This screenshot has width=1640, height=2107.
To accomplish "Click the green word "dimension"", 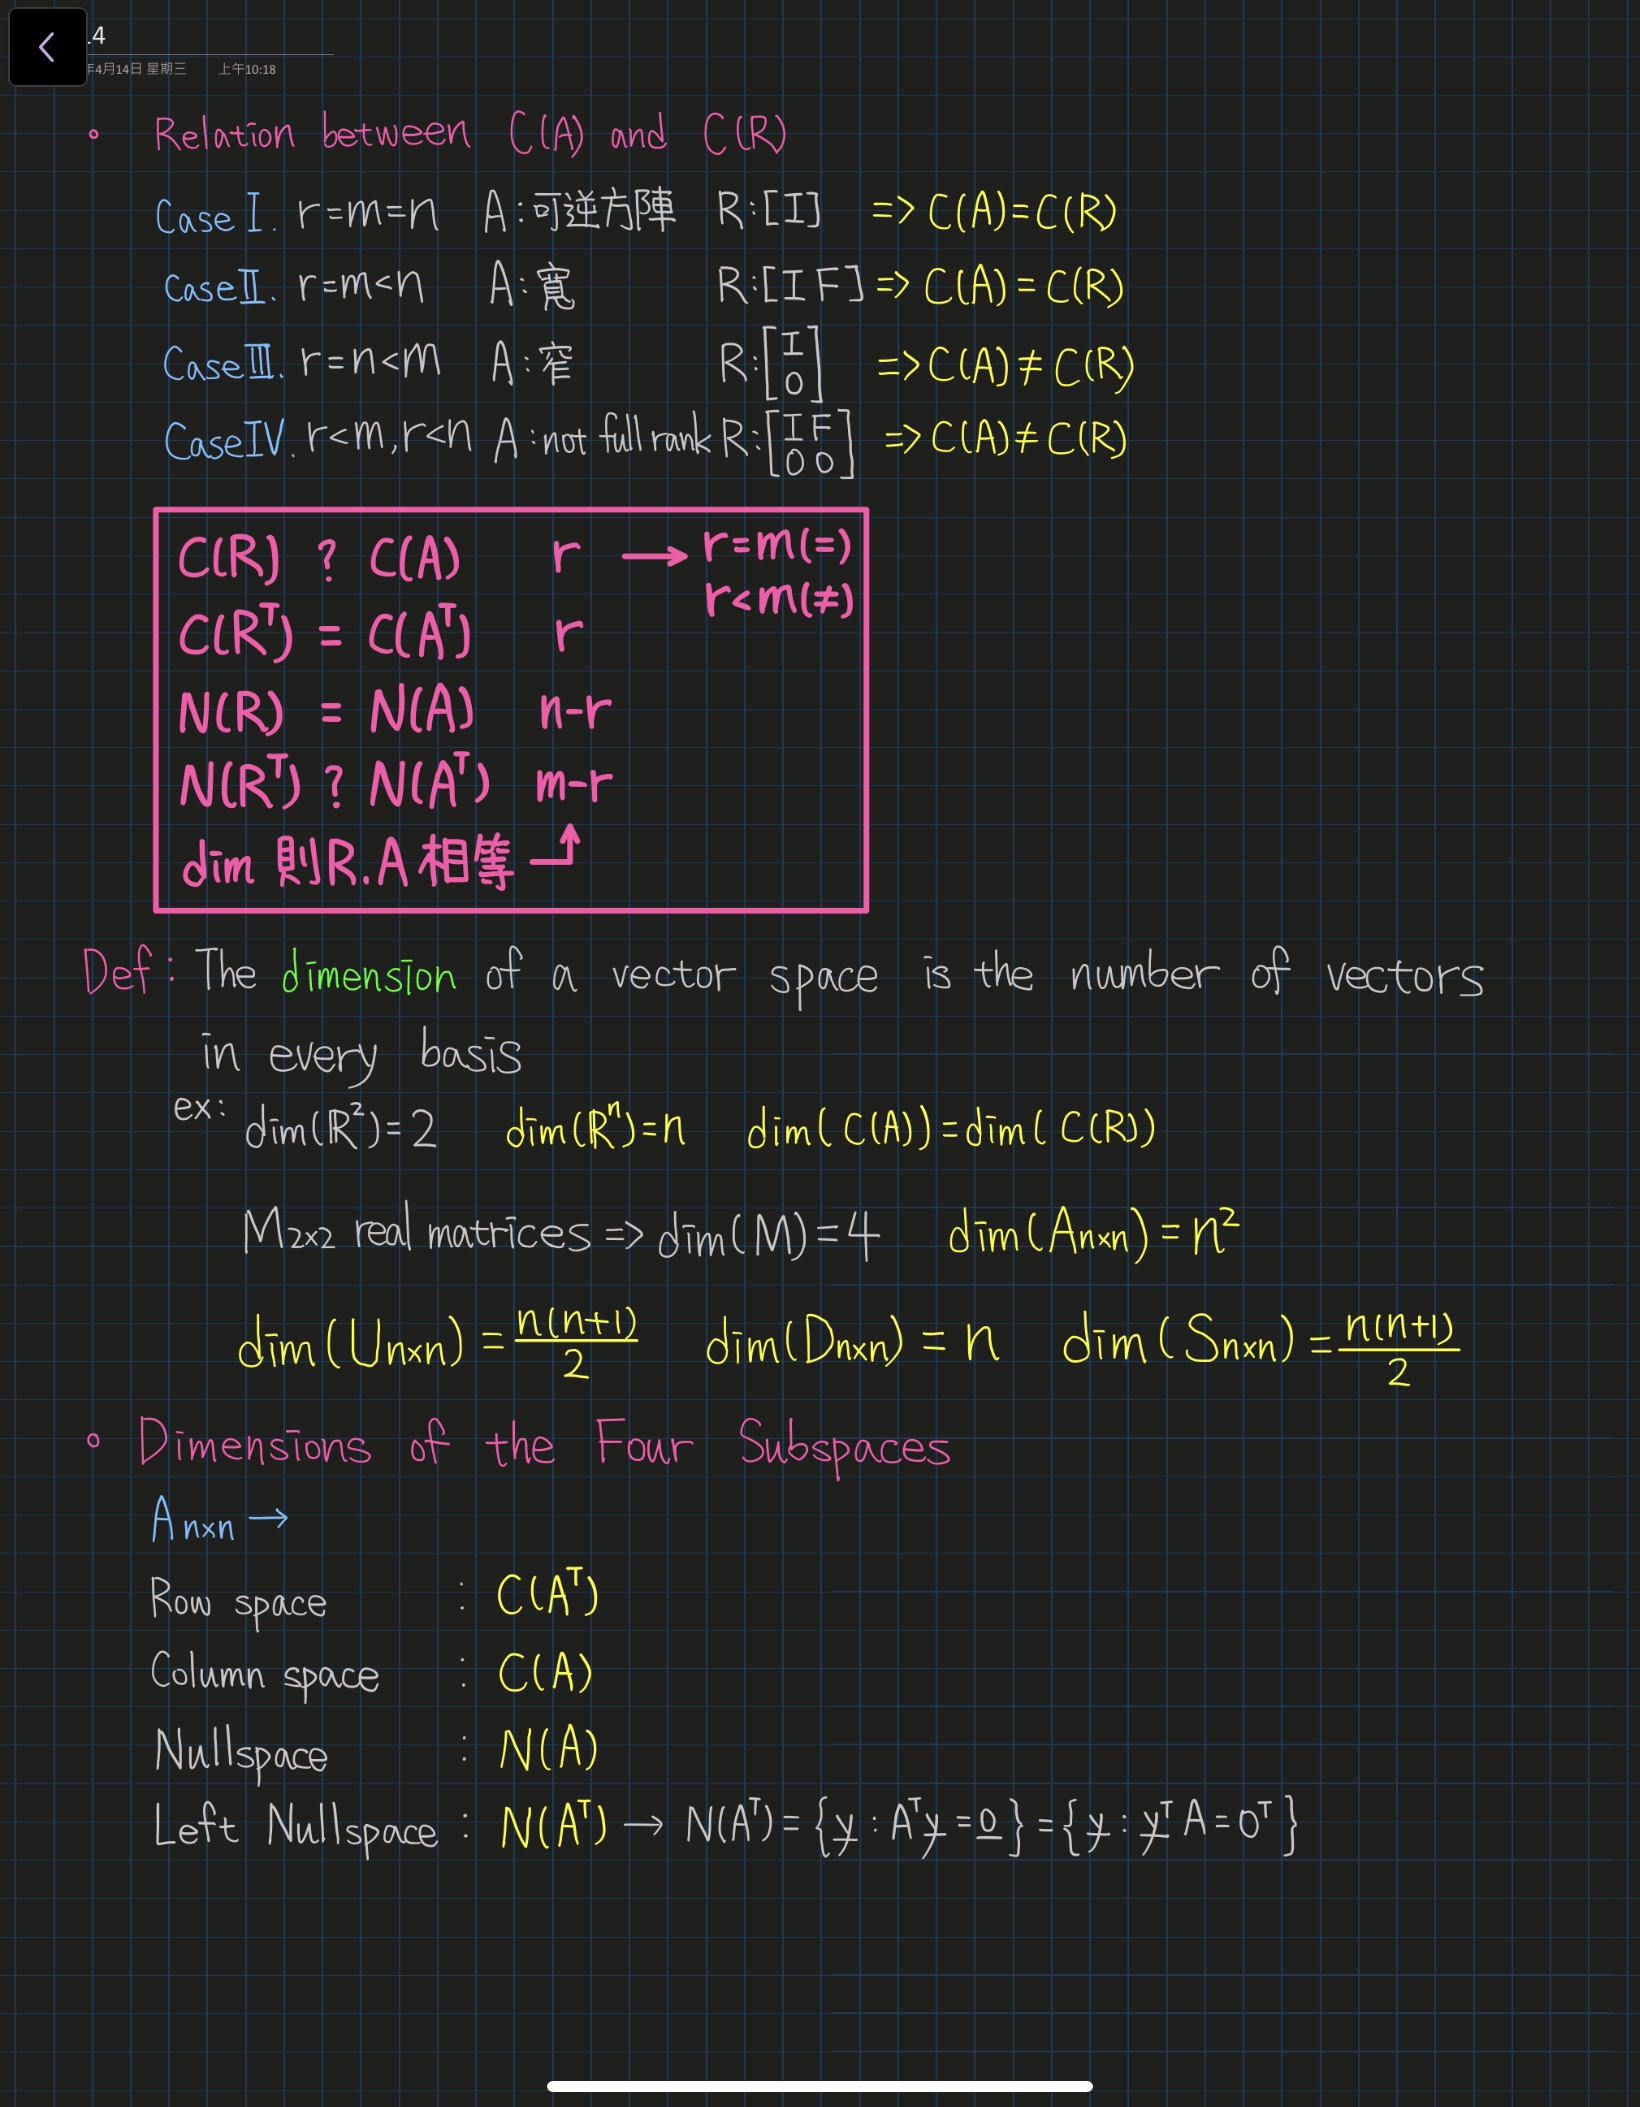I will tap(368, 974).
